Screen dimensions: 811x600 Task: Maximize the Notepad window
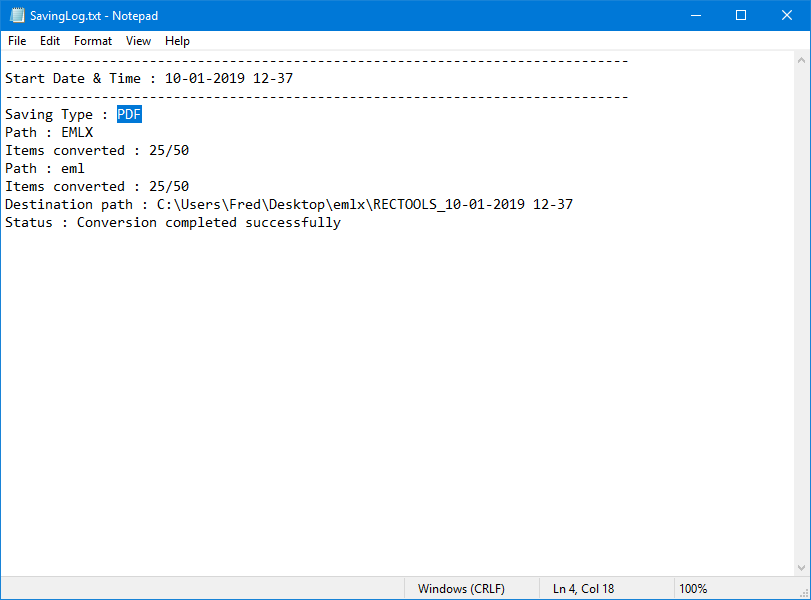[741, 16]
